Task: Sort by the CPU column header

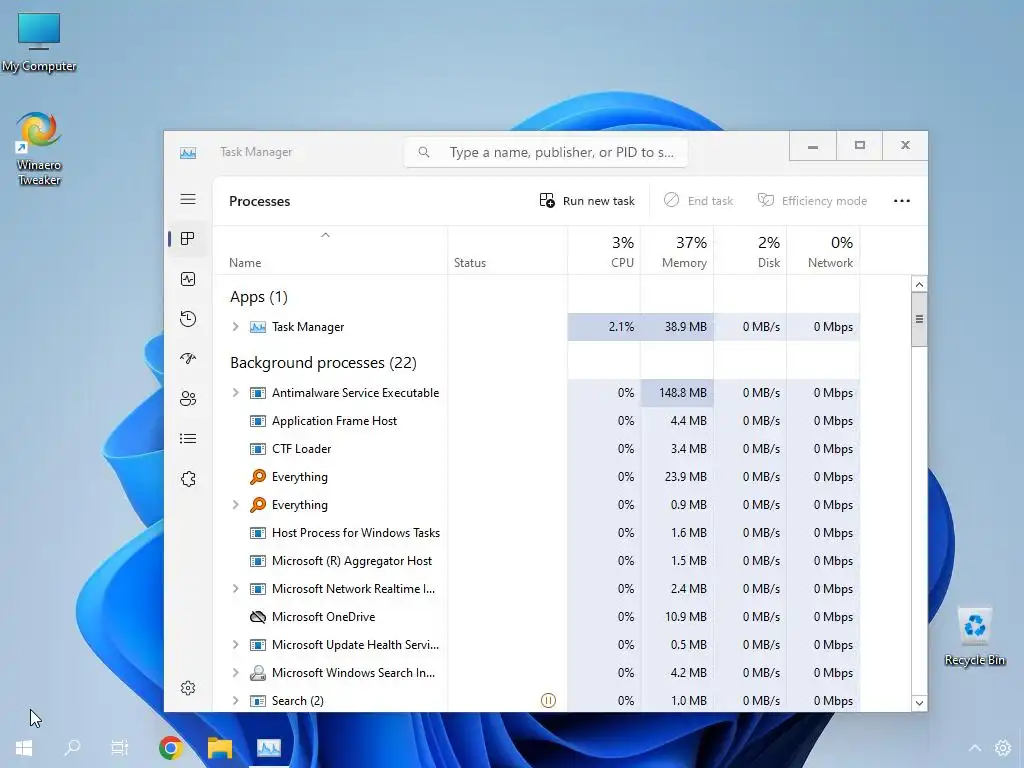Action: (x=604, y=251)
